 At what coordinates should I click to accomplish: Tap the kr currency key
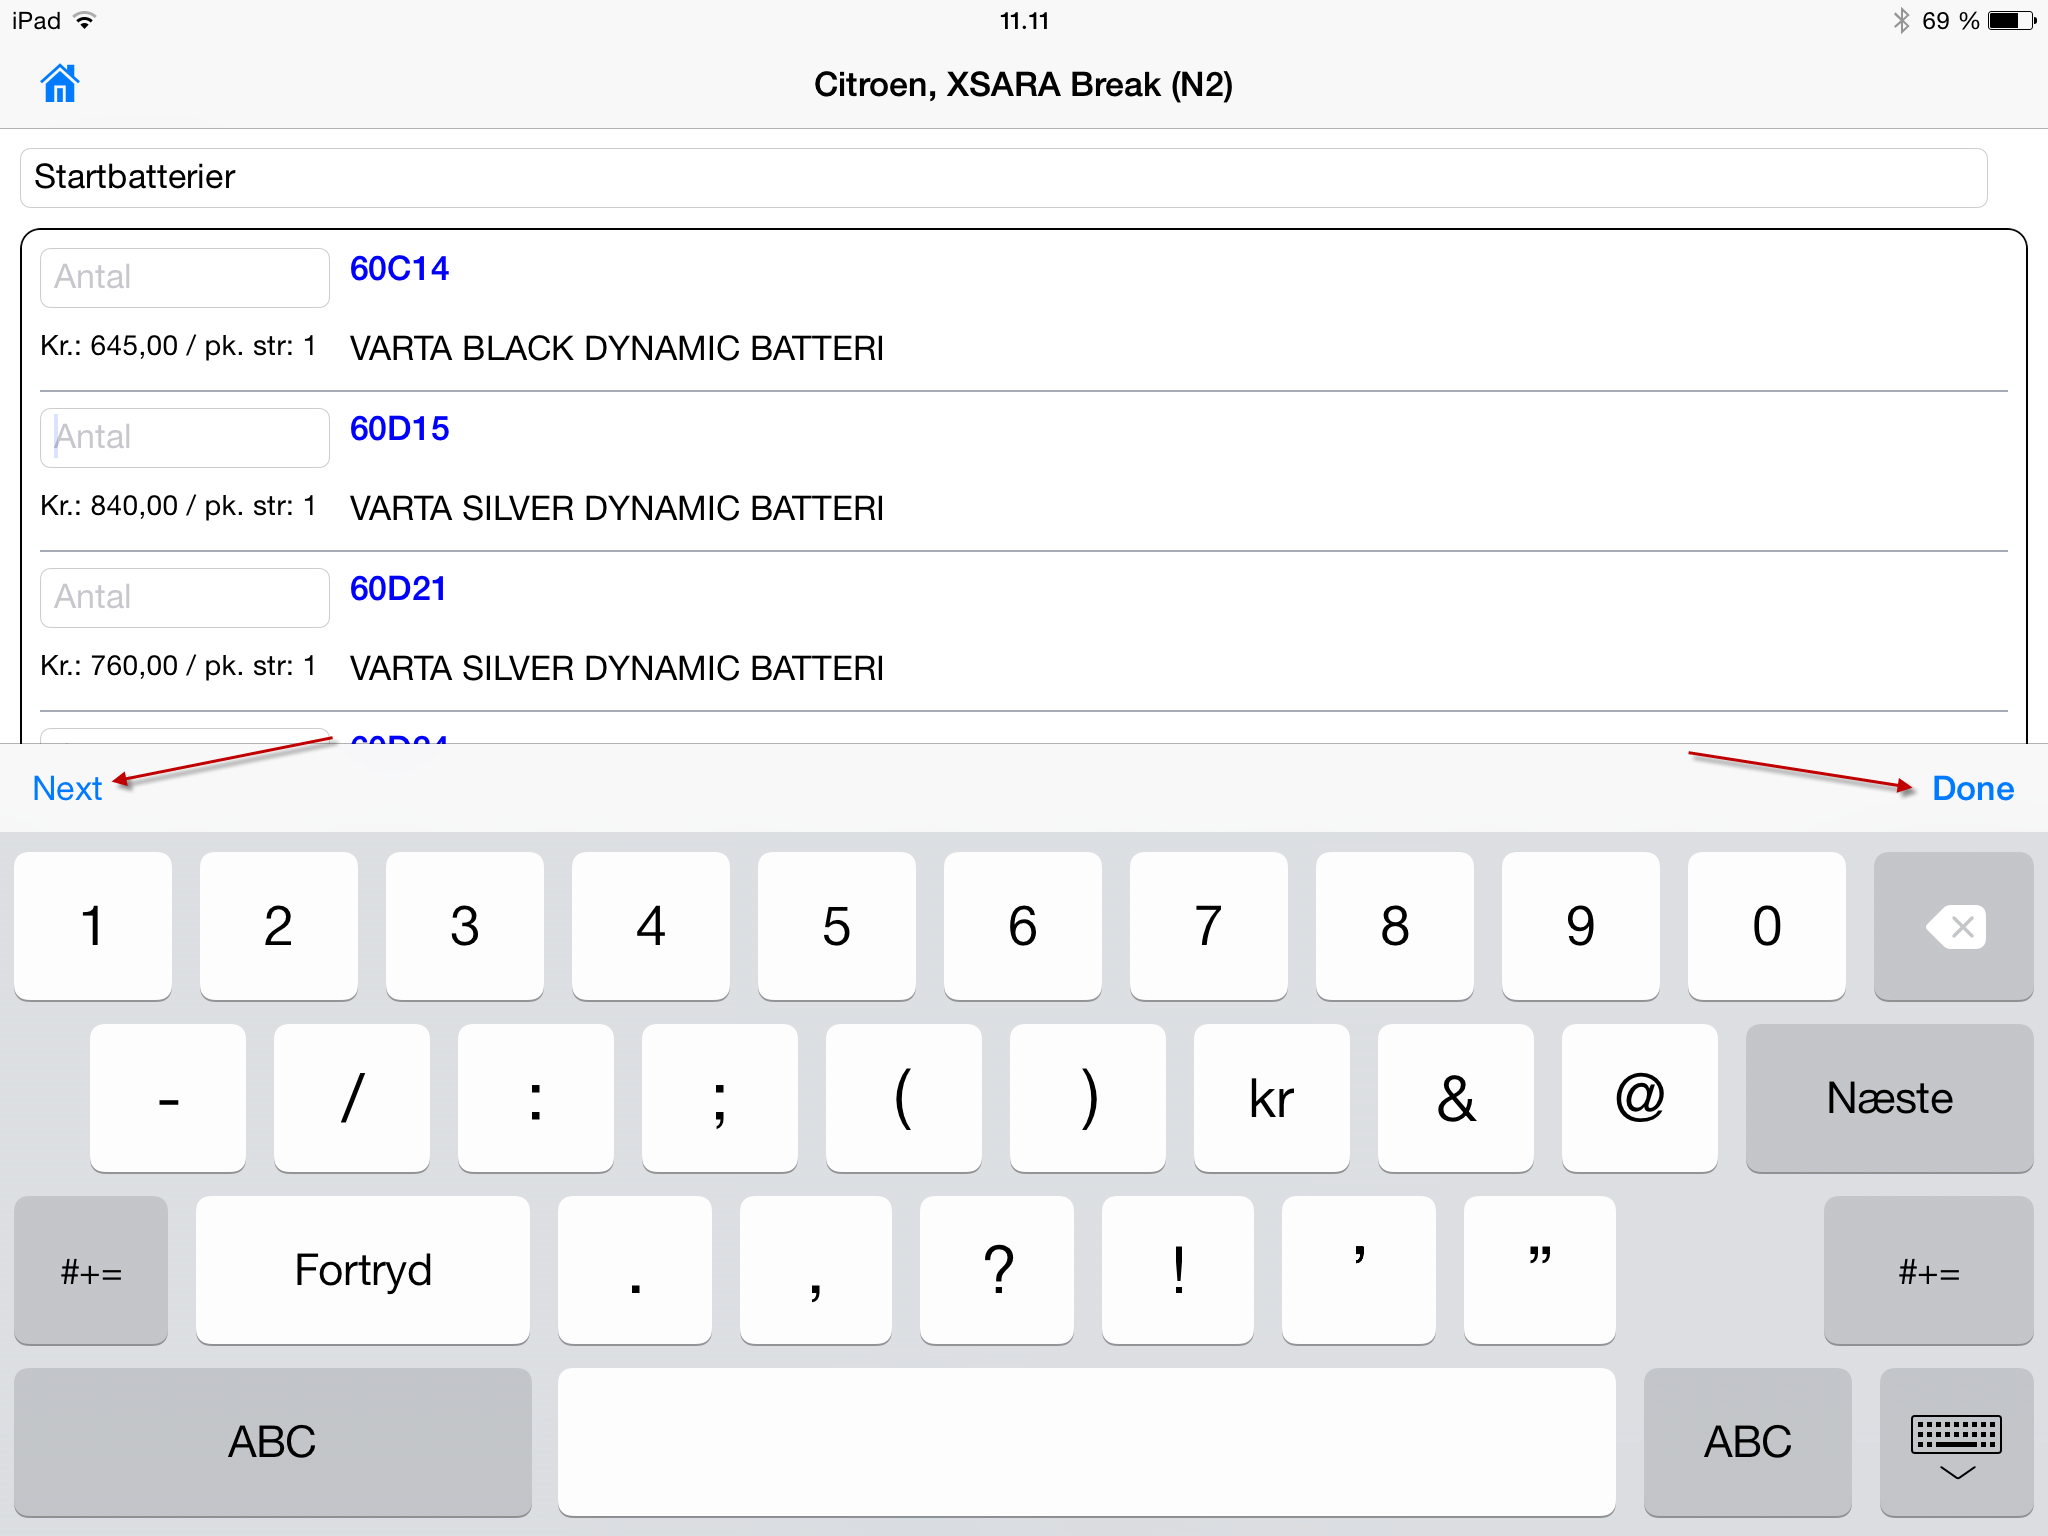(1272, 1098)
